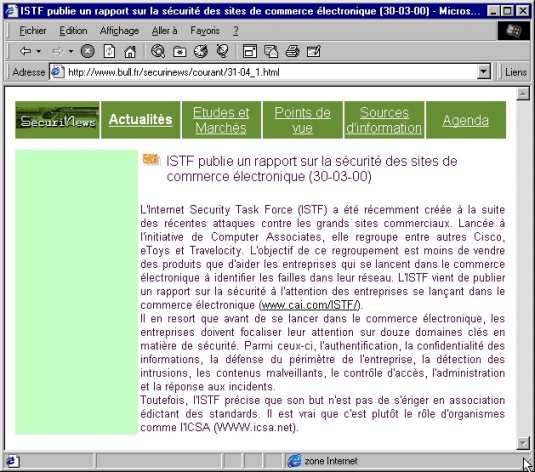This screenshot has height=472, width=535.
Task: Maximize the browser window
Action: tap(507, 11)
